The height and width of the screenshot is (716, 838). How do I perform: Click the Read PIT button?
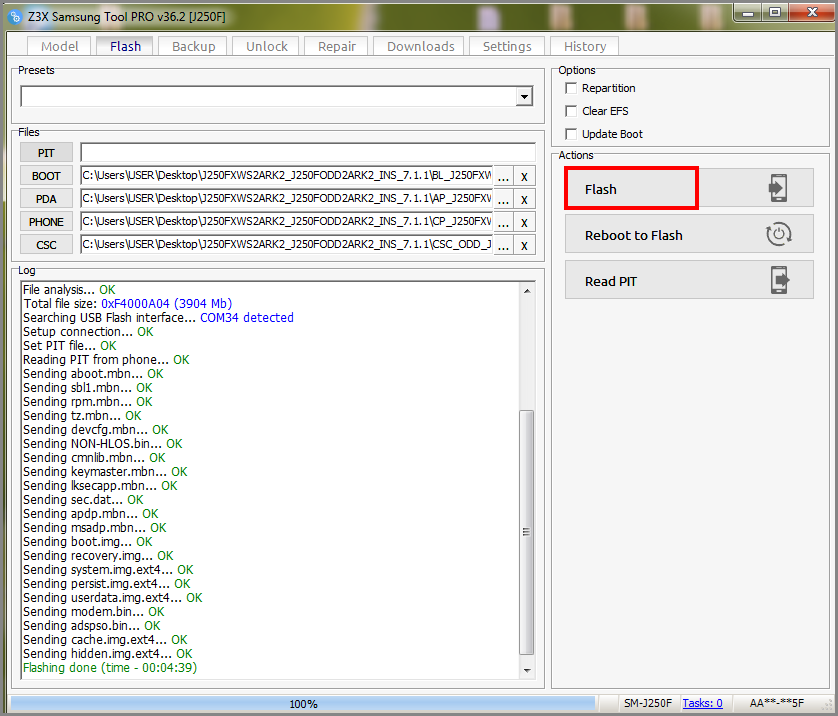tap(689, 280)
